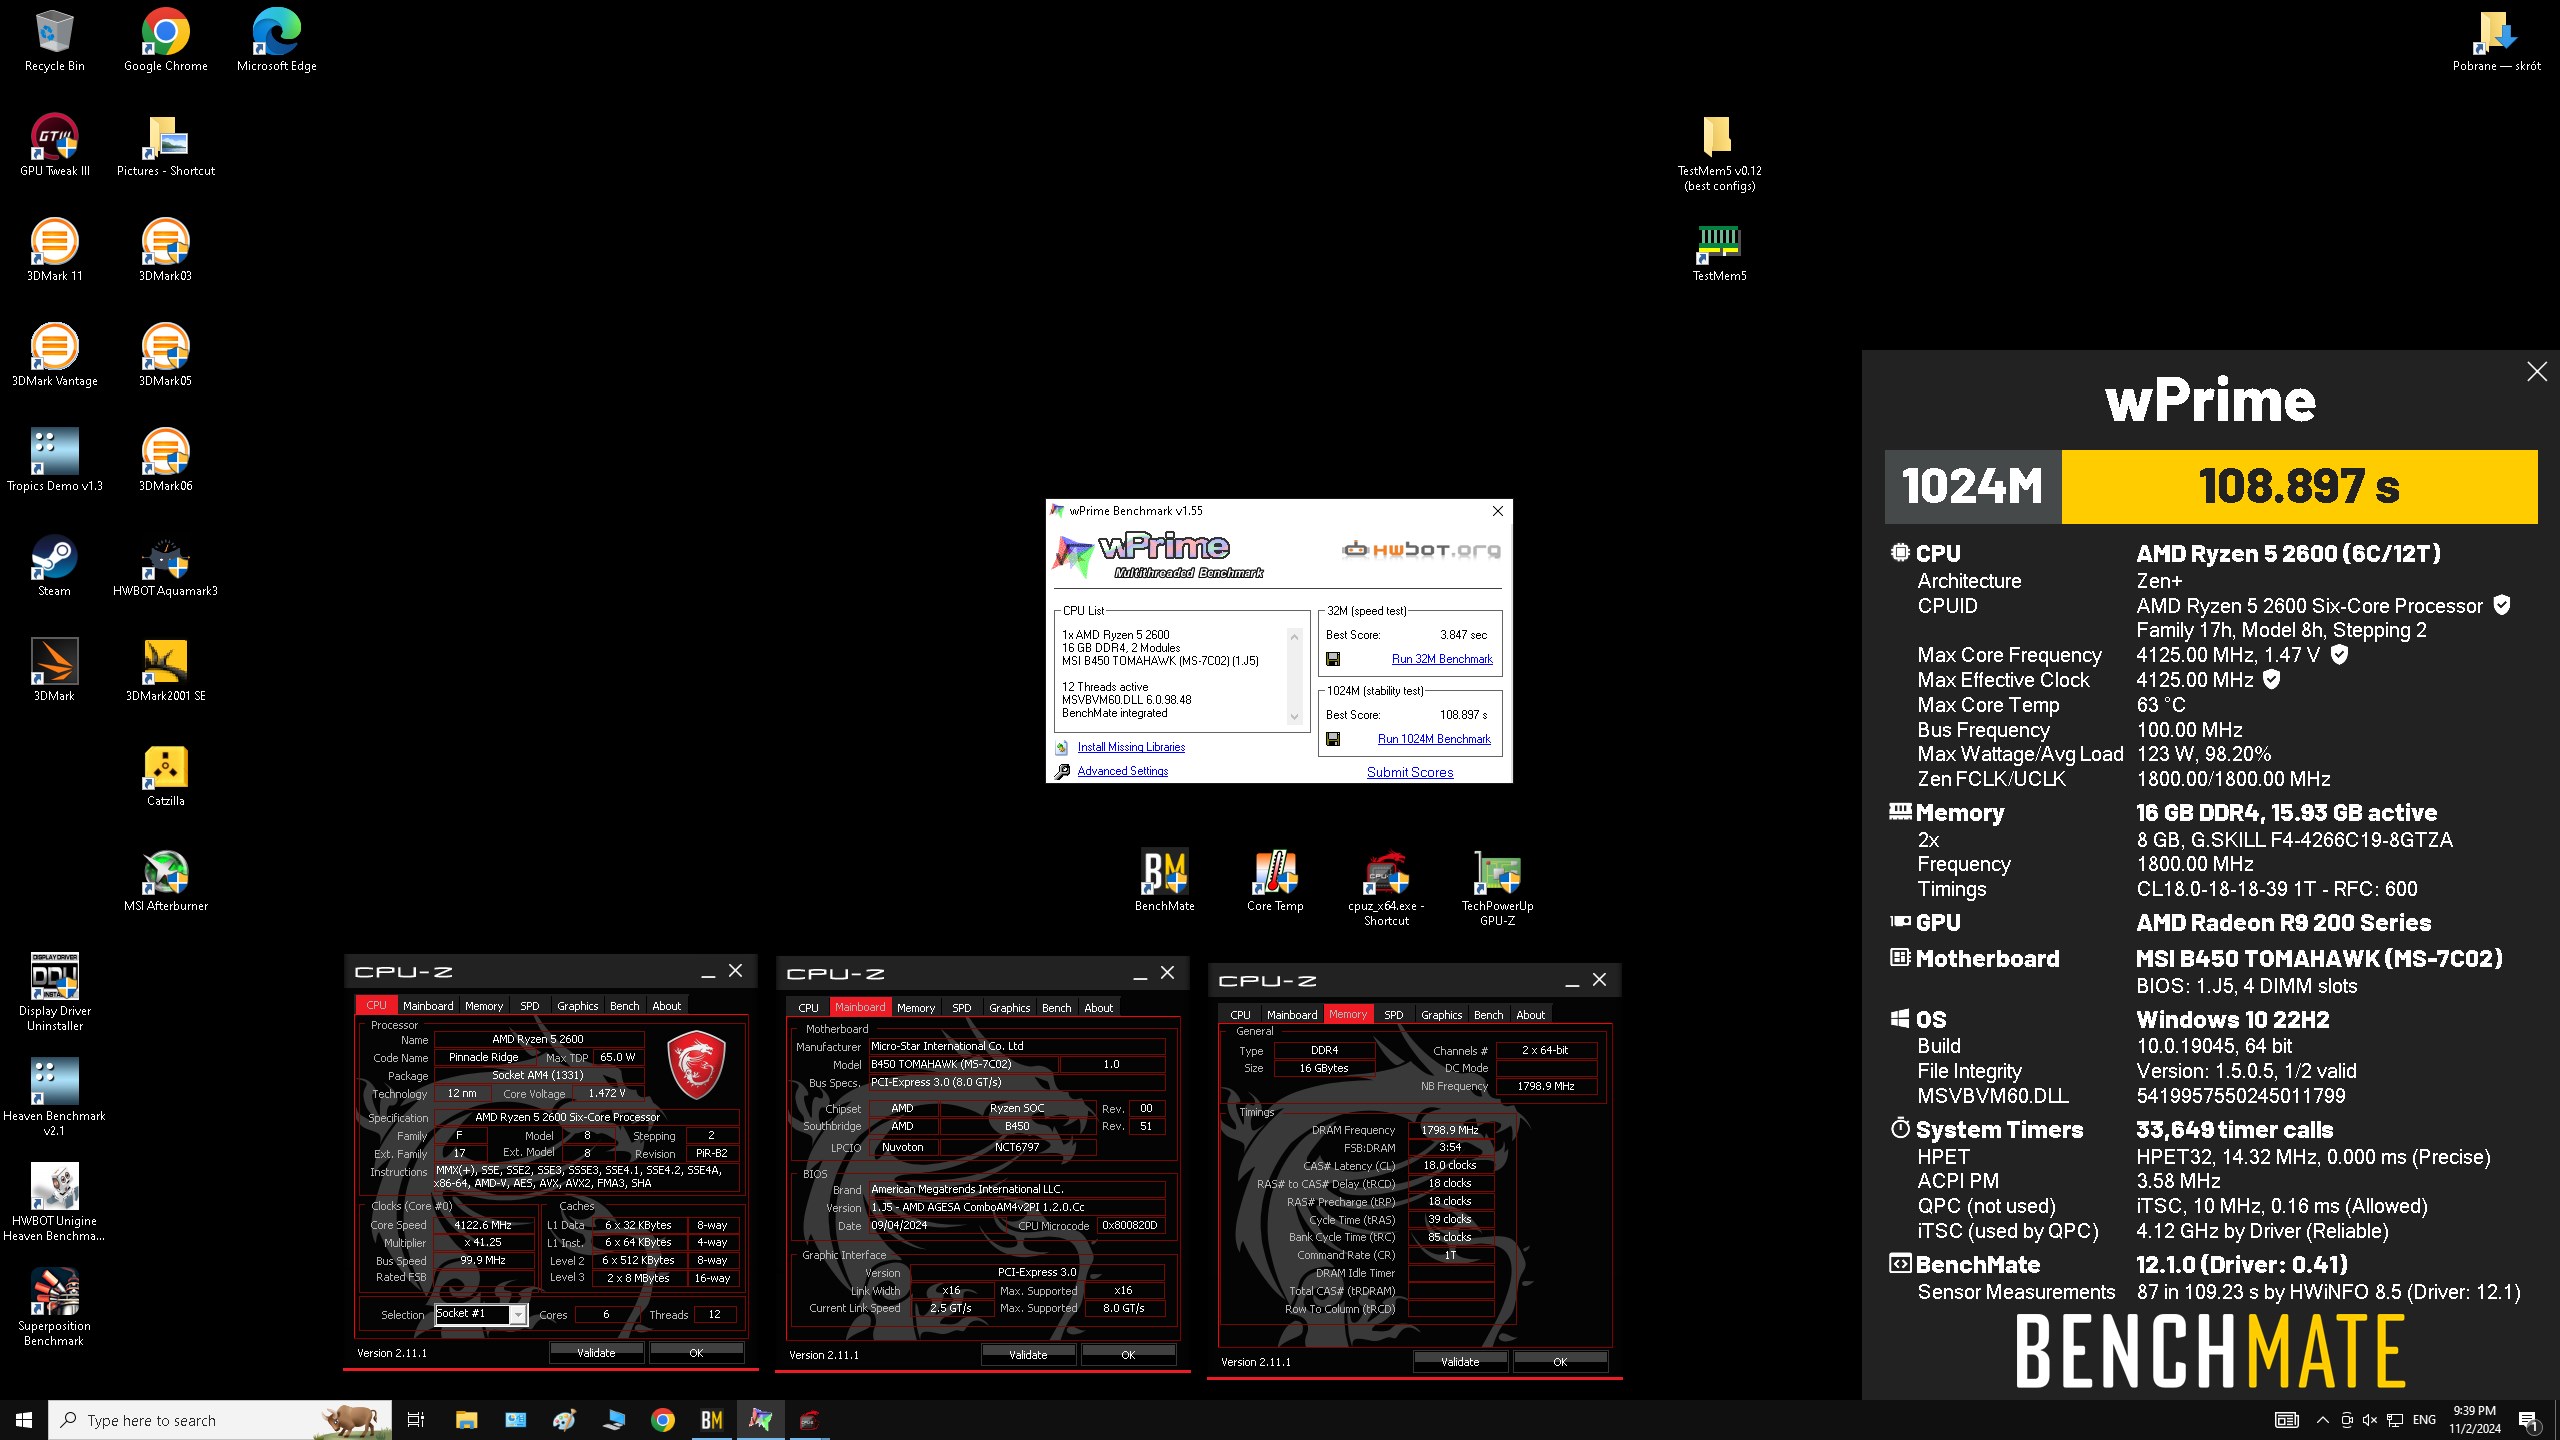Click the muted volume tray icon

click(x=2370, y=1420)
